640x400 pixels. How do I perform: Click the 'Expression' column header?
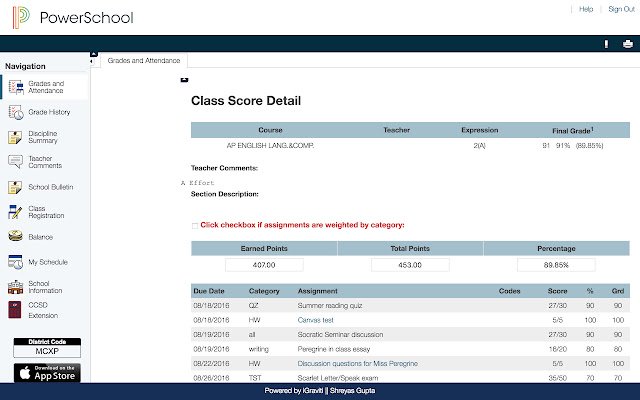coord(480,130)
